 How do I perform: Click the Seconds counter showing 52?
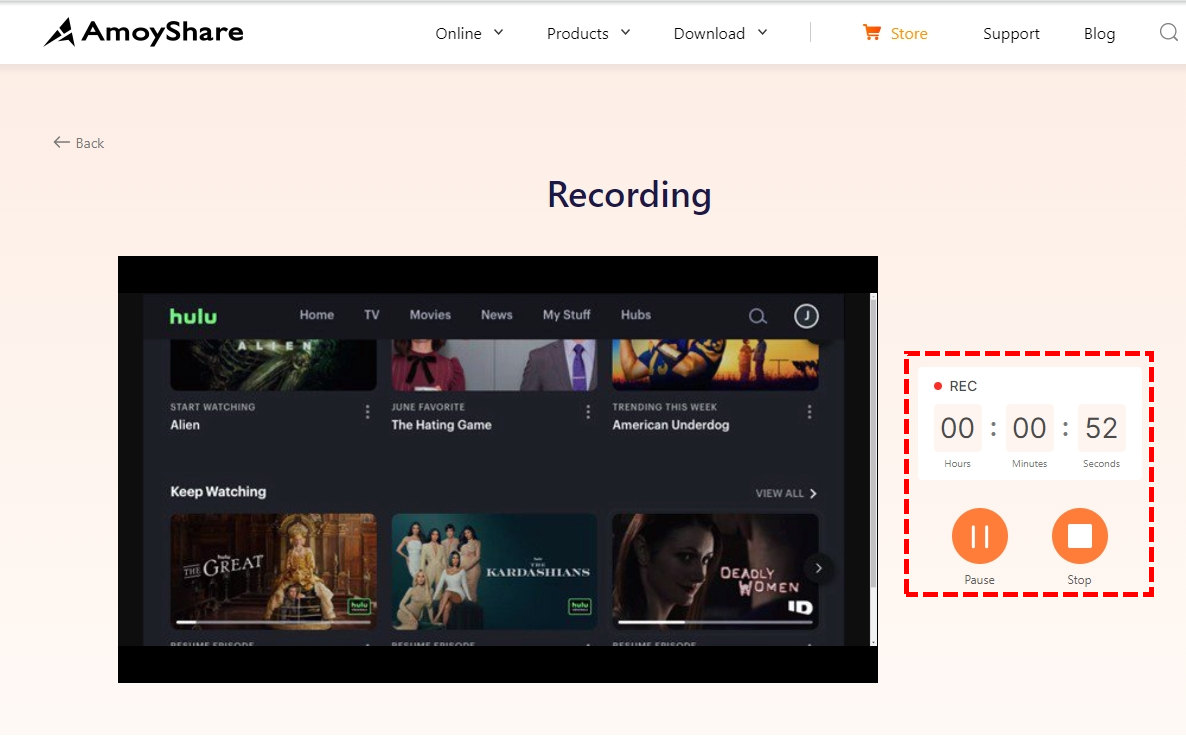pyautogui.click(x=1101, y=428)
